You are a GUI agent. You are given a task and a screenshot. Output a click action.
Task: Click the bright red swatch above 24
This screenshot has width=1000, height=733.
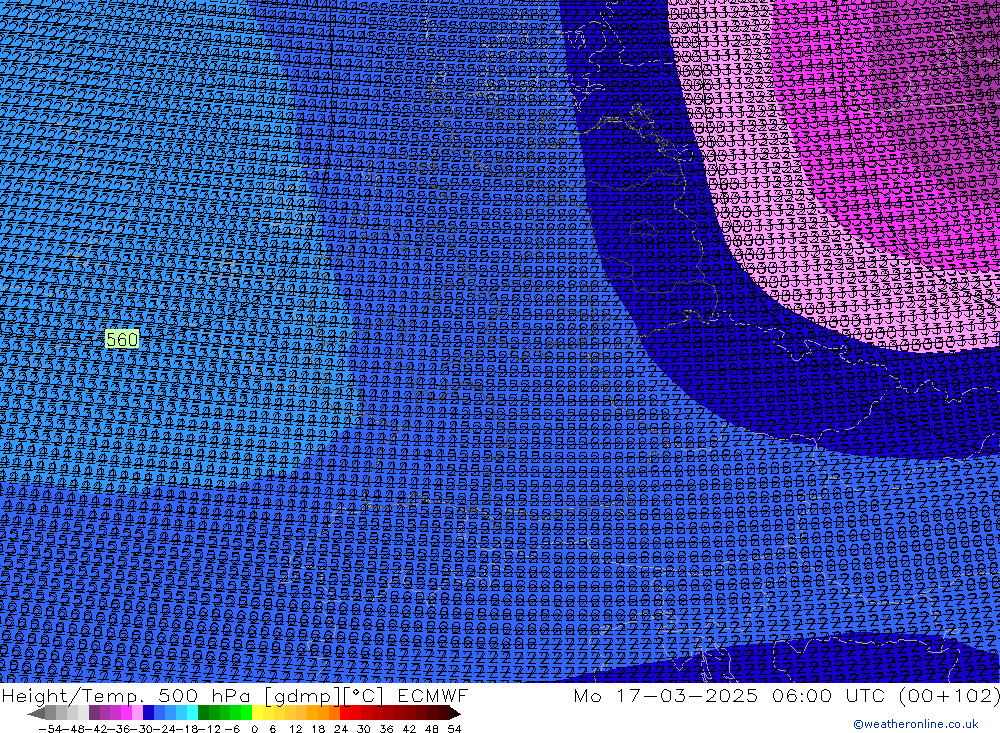[345, 713]
